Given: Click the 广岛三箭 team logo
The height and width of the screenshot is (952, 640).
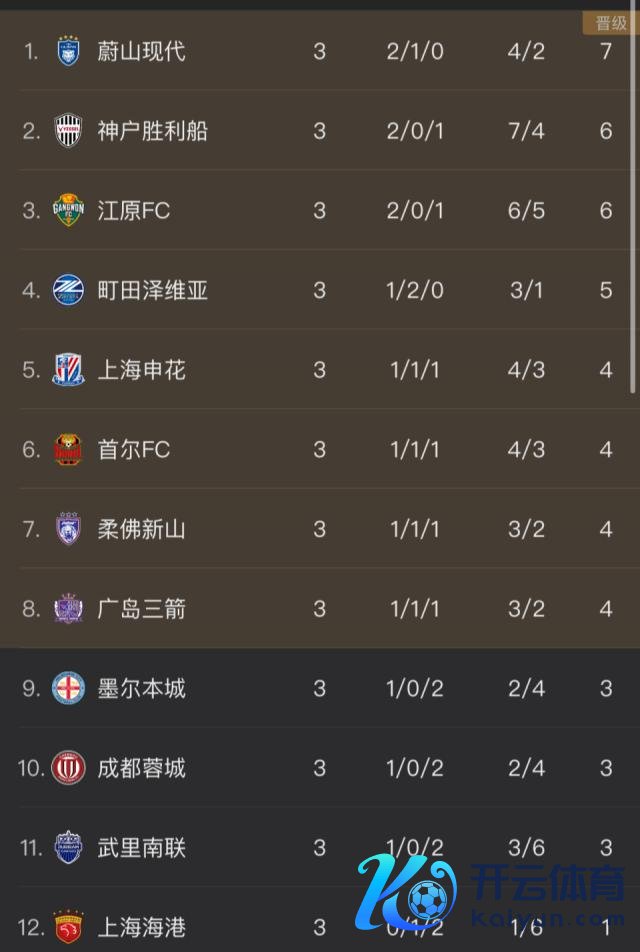Looking at the screenshot, I should [x=69, y=608].
